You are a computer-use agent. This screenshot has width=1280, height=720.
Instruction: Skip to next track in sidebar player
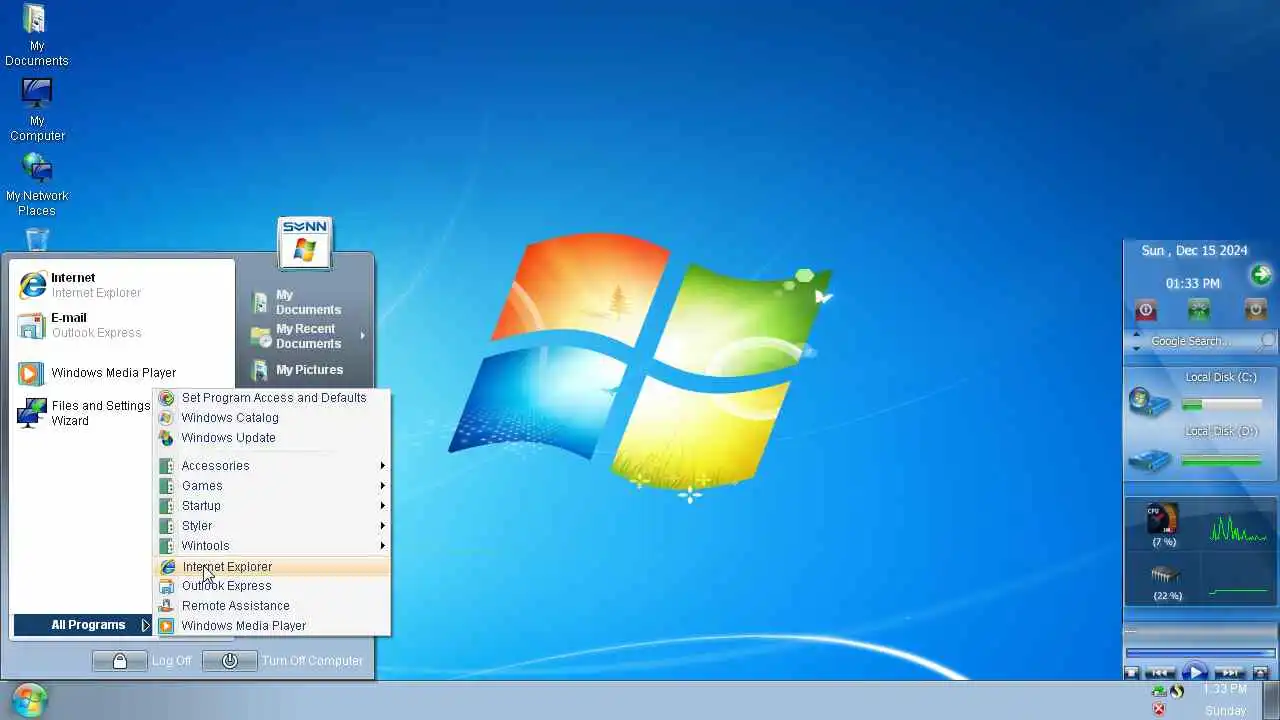pyautogui.click(x=1231, y=673)
